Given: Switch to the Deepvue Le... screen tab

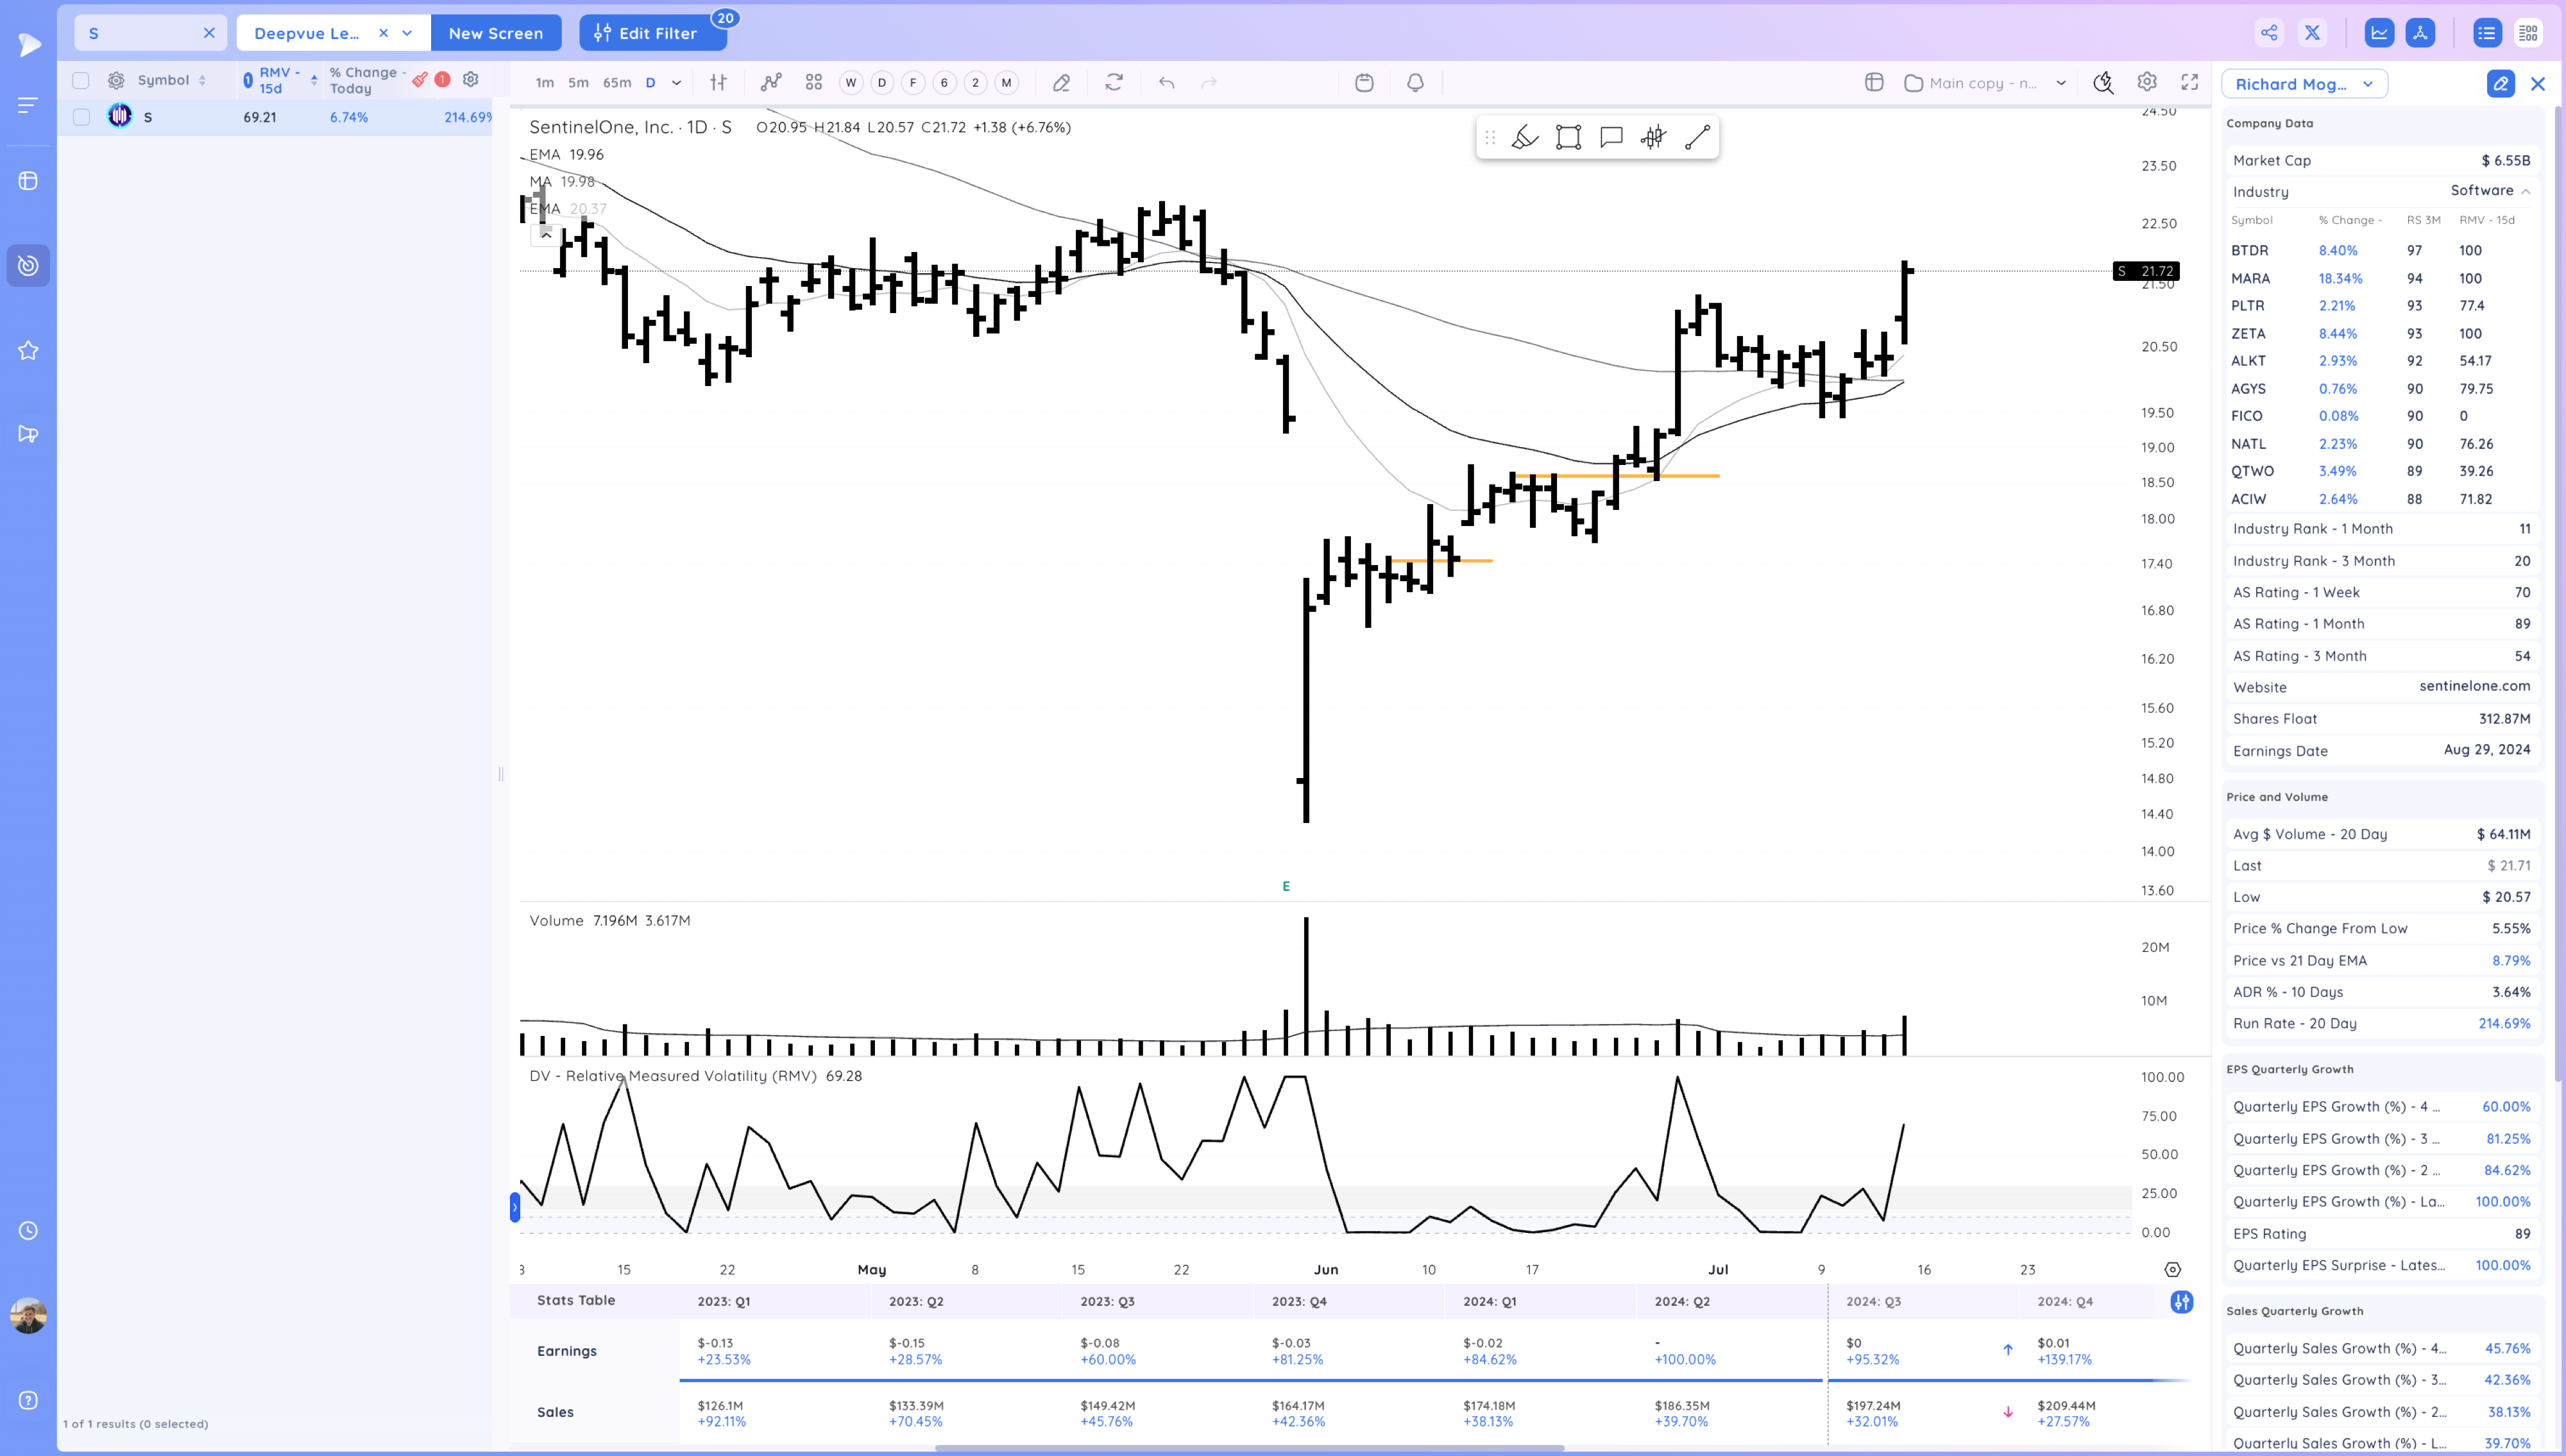Looking at the screenshot, I should tap(307, 33).
